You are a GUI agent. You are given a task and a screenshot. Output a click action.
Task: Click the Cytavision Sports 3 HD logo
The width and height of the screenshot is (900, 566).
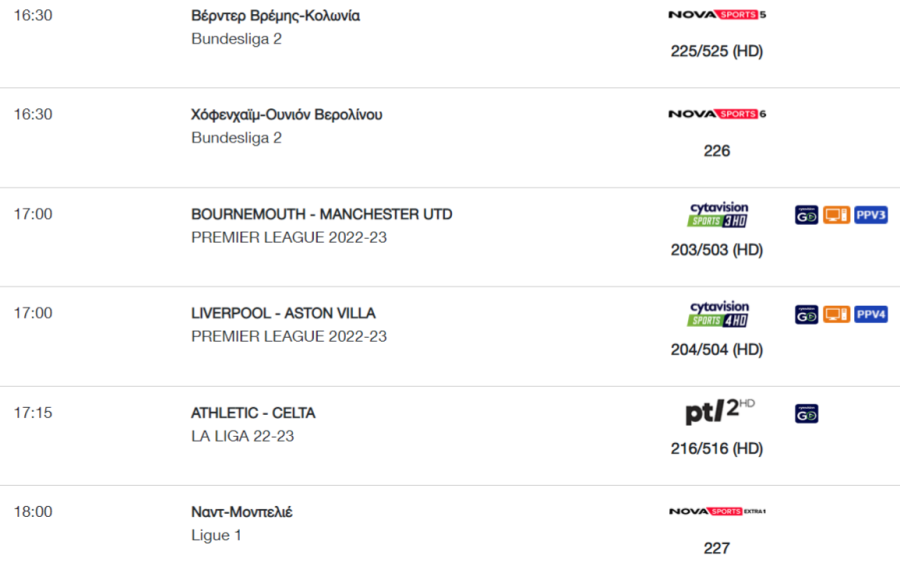coord(719,215)
